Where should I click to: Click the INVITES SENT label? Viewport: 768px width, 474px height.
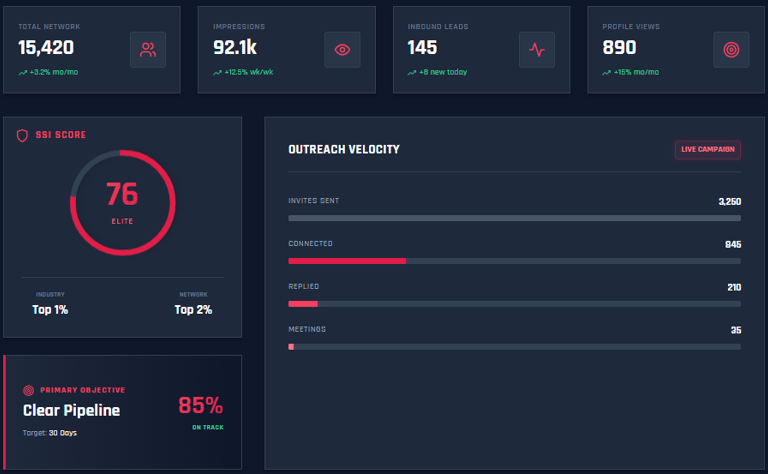point(313,201)
